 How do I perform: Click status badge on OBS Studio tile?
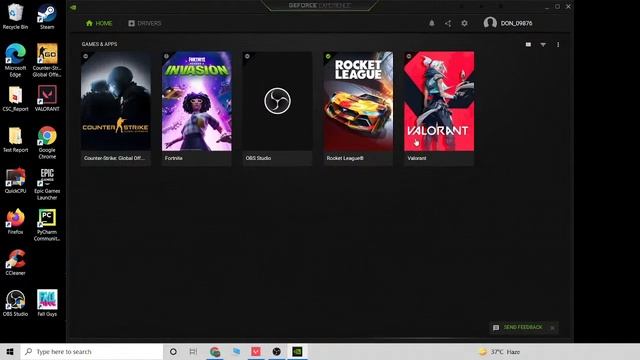tap(247, 56)
